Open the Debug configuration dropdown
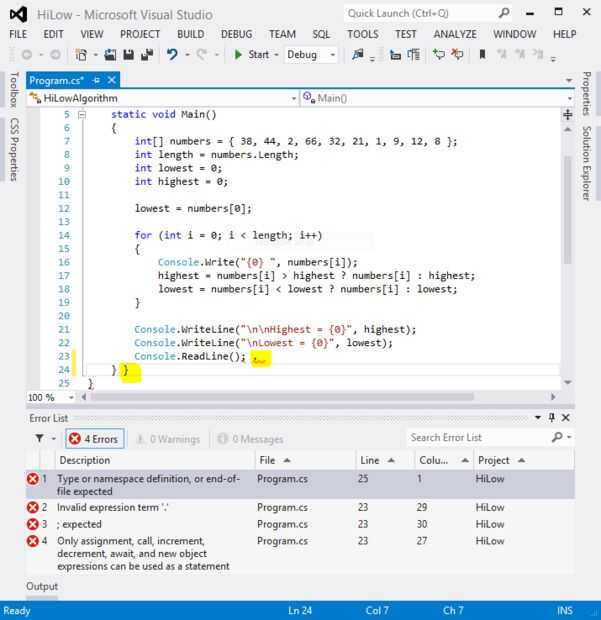 coord(311,55)
